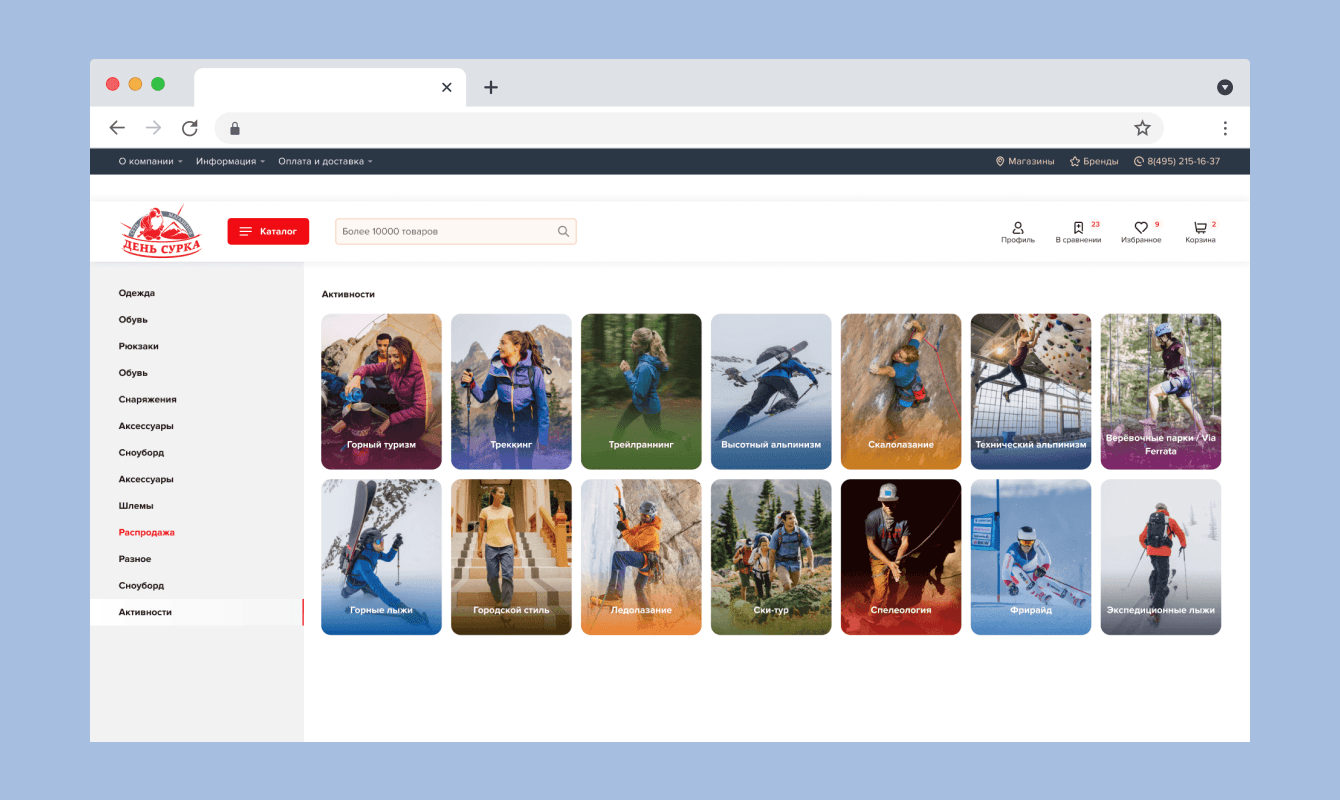Select Снаряжение in the sidebar
The image size is (1340, 800).
(148, 399)
